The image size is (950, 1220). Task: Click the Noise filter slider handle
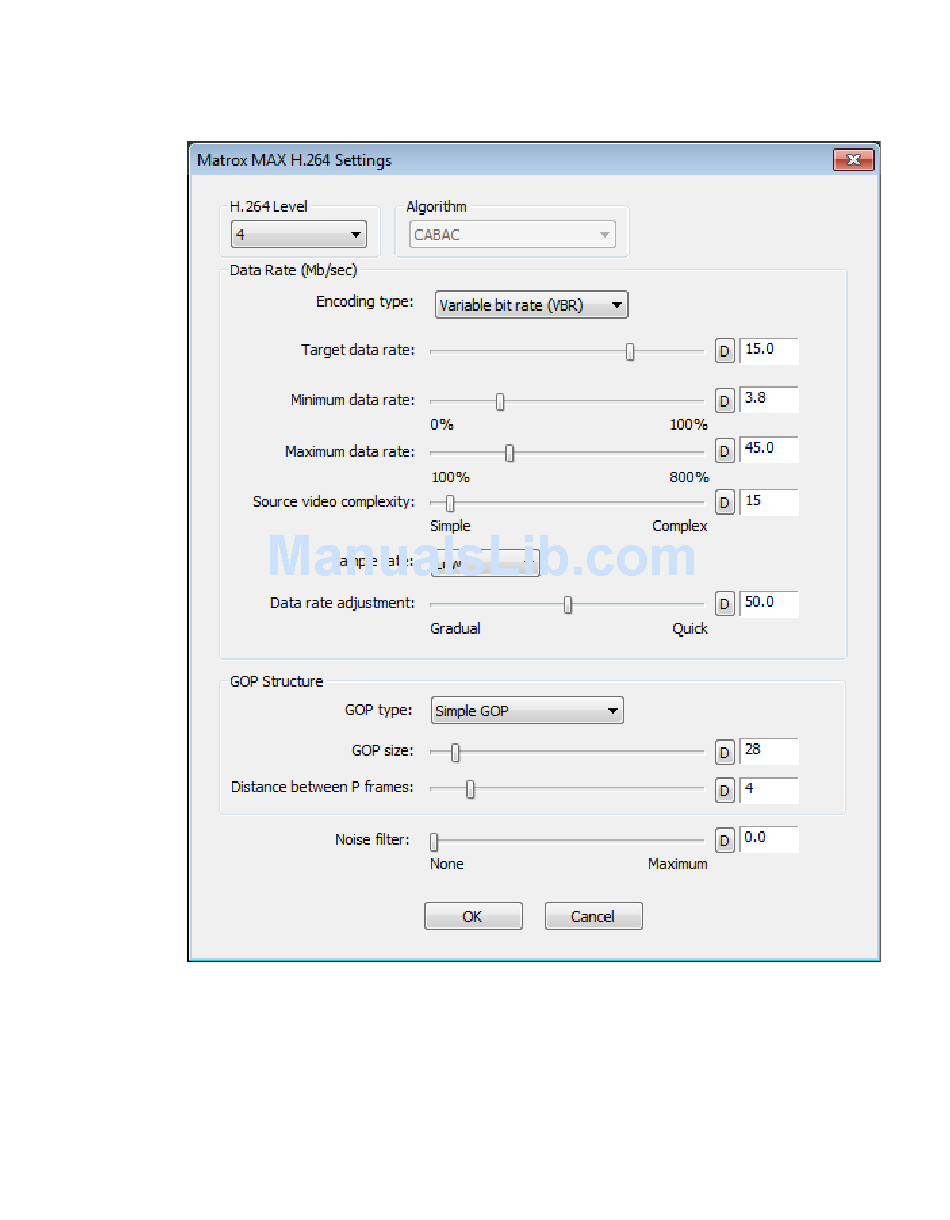point(434,842)
